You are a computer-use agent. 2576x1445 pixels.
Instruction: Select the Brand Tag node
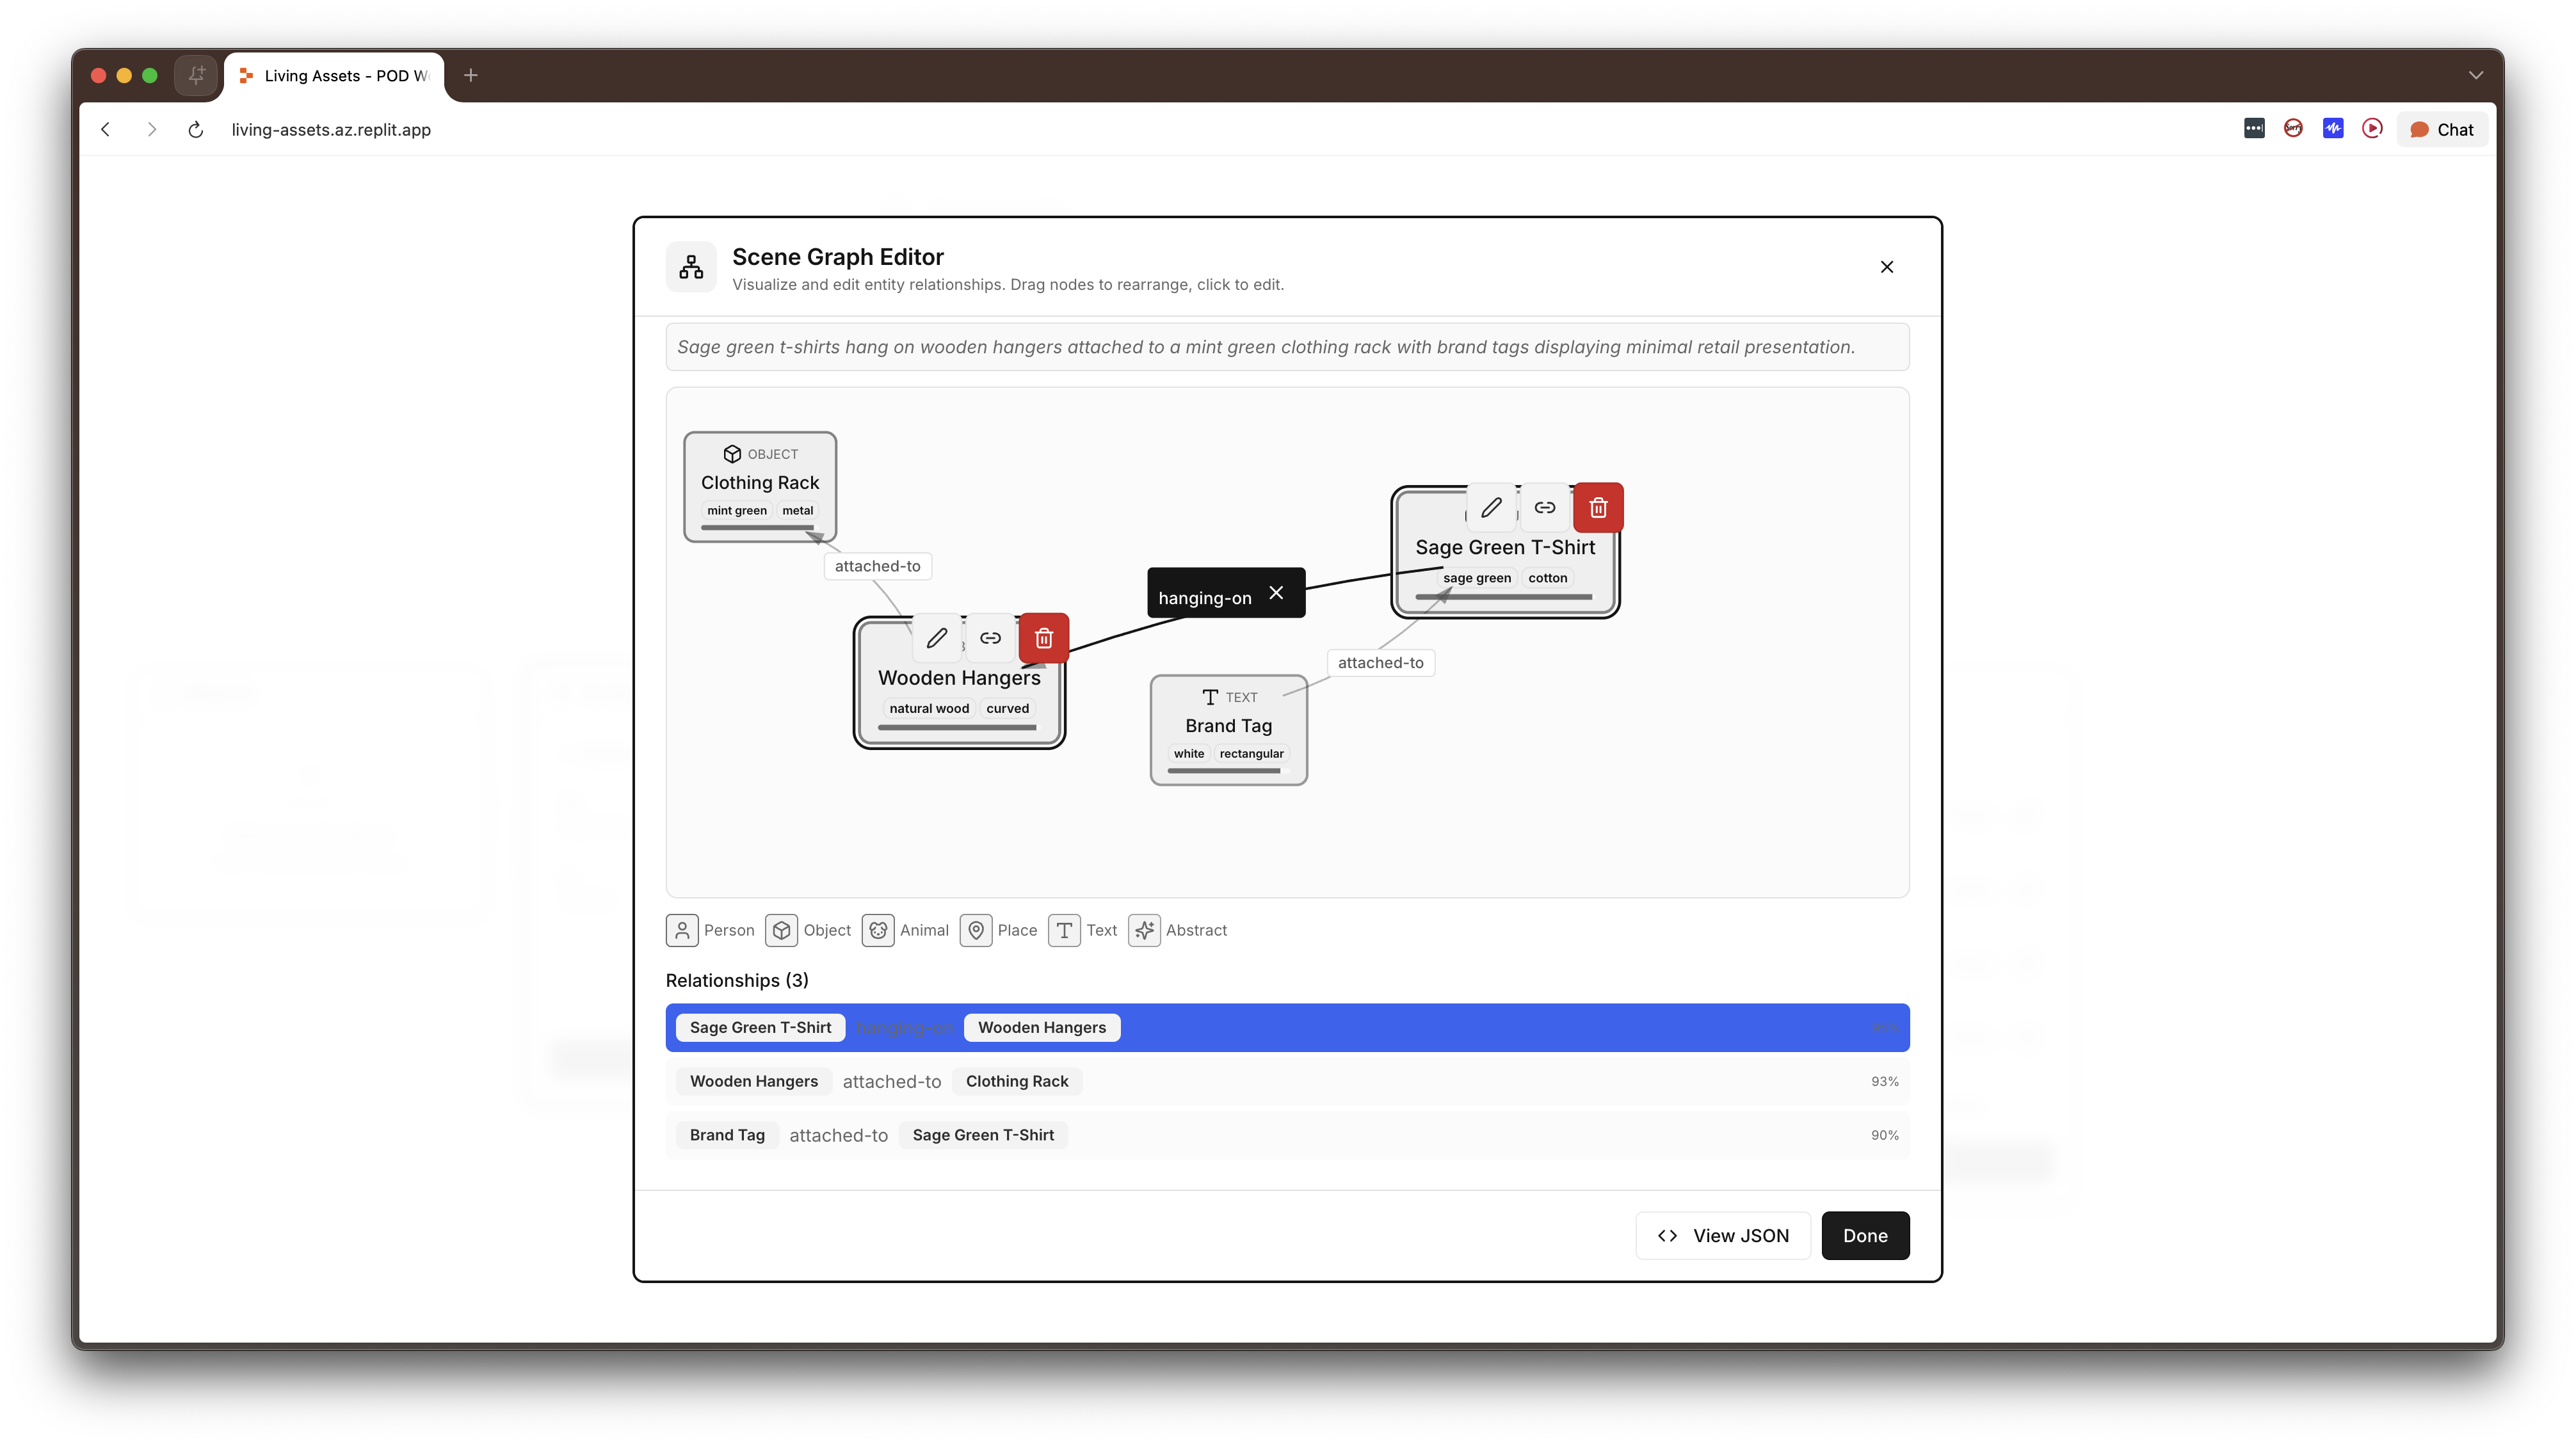click(x=1229, y=730)
